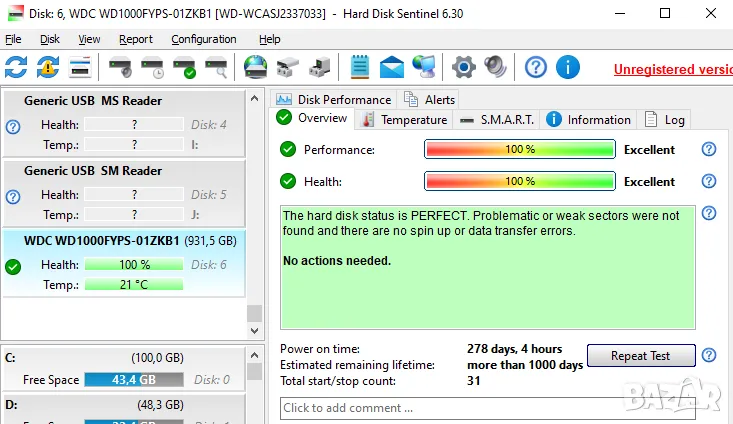Image resolution: width=733 pixels, height=424 pixels.
Task: Open the Disk Performance tab
Action: (x=334, y=99)
